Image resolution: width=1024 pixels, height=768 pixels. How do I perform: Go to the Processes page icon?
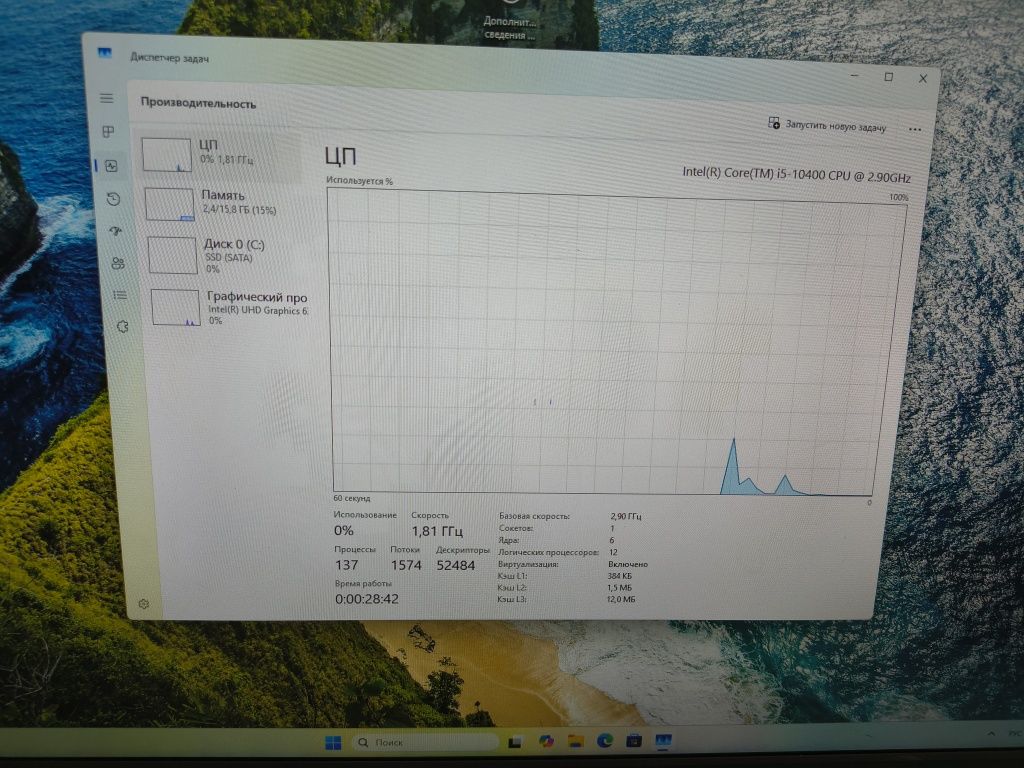108,131
